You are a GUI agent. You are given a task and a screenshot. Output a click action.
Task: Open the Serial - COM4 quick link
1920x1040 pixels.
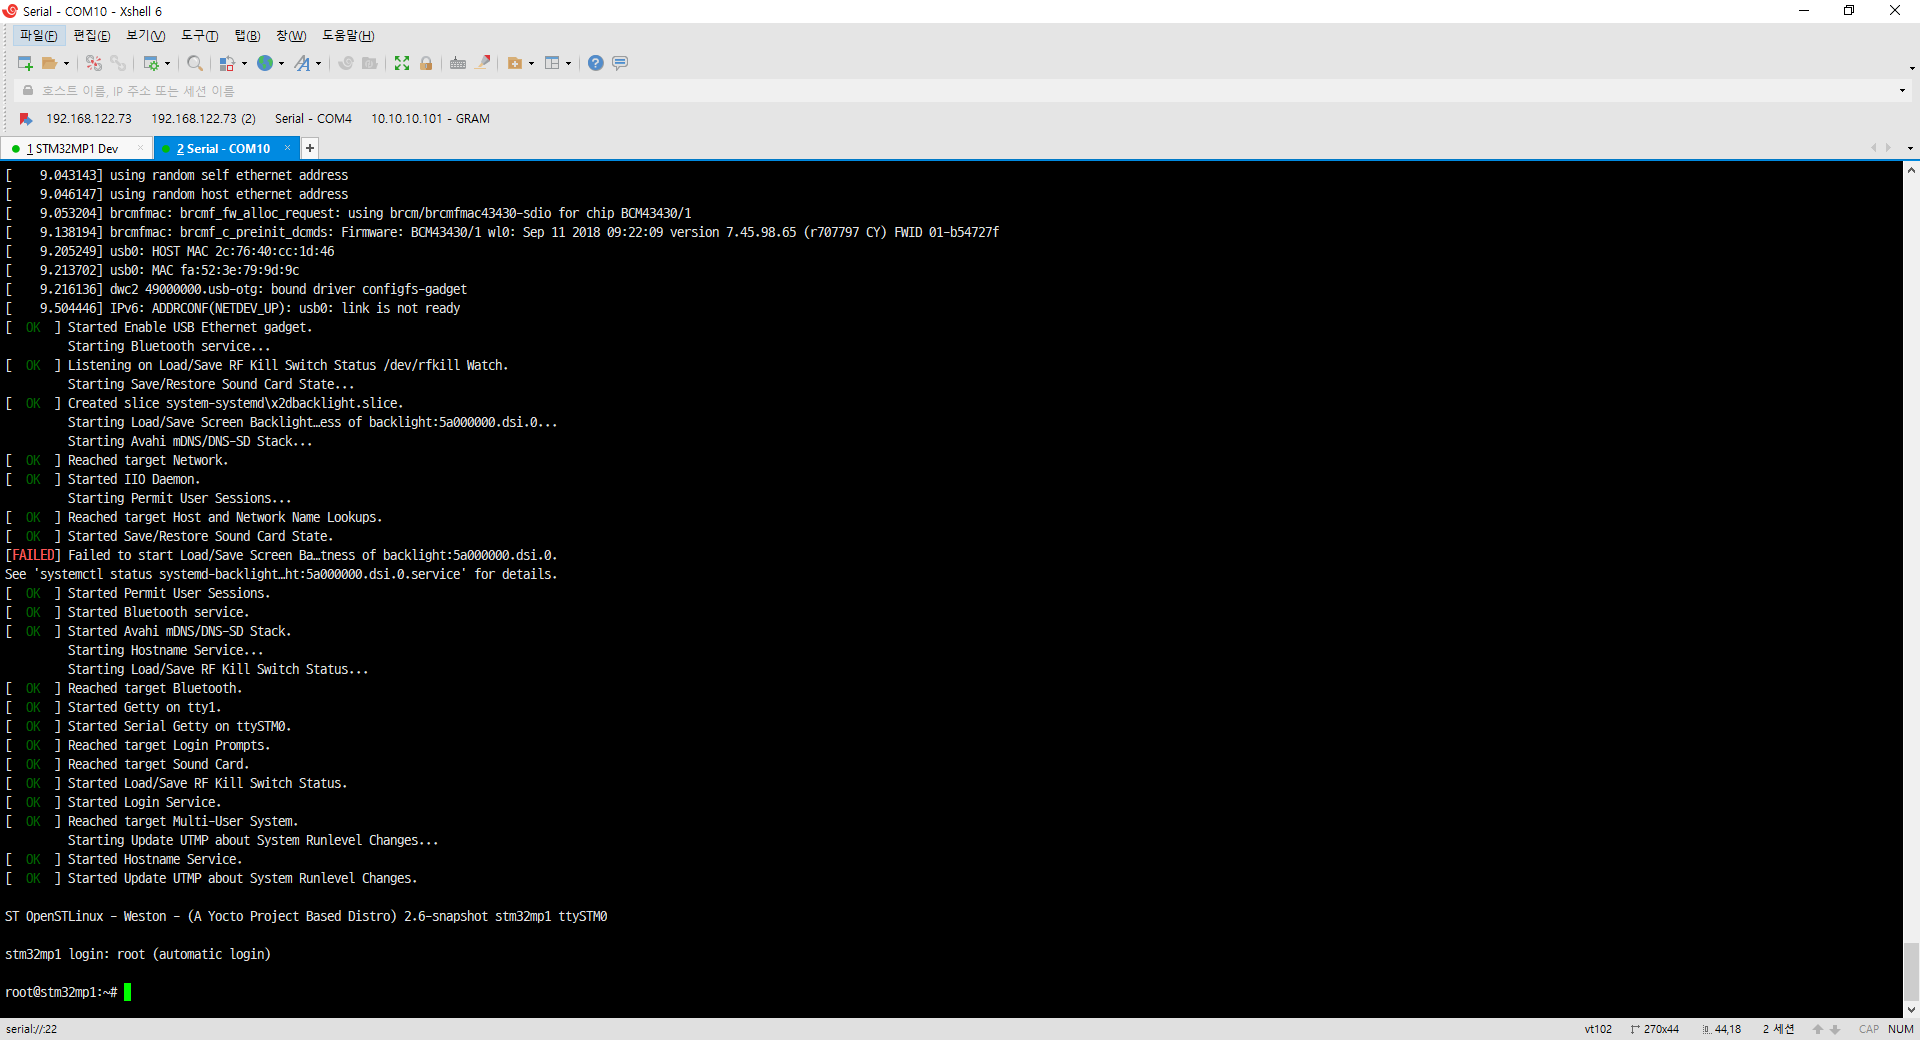click(313, 119)
